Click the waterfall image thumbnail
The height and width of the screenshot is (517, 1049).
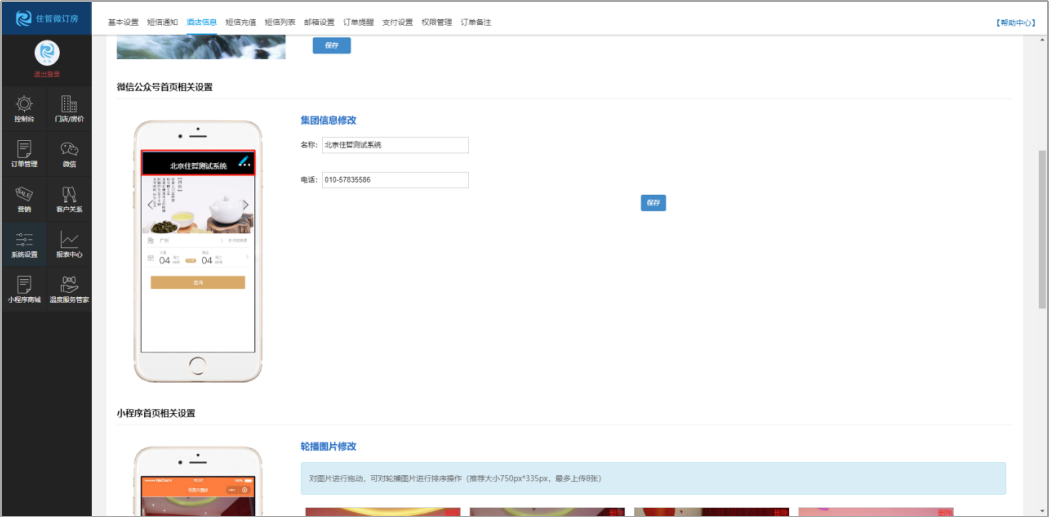201,48
